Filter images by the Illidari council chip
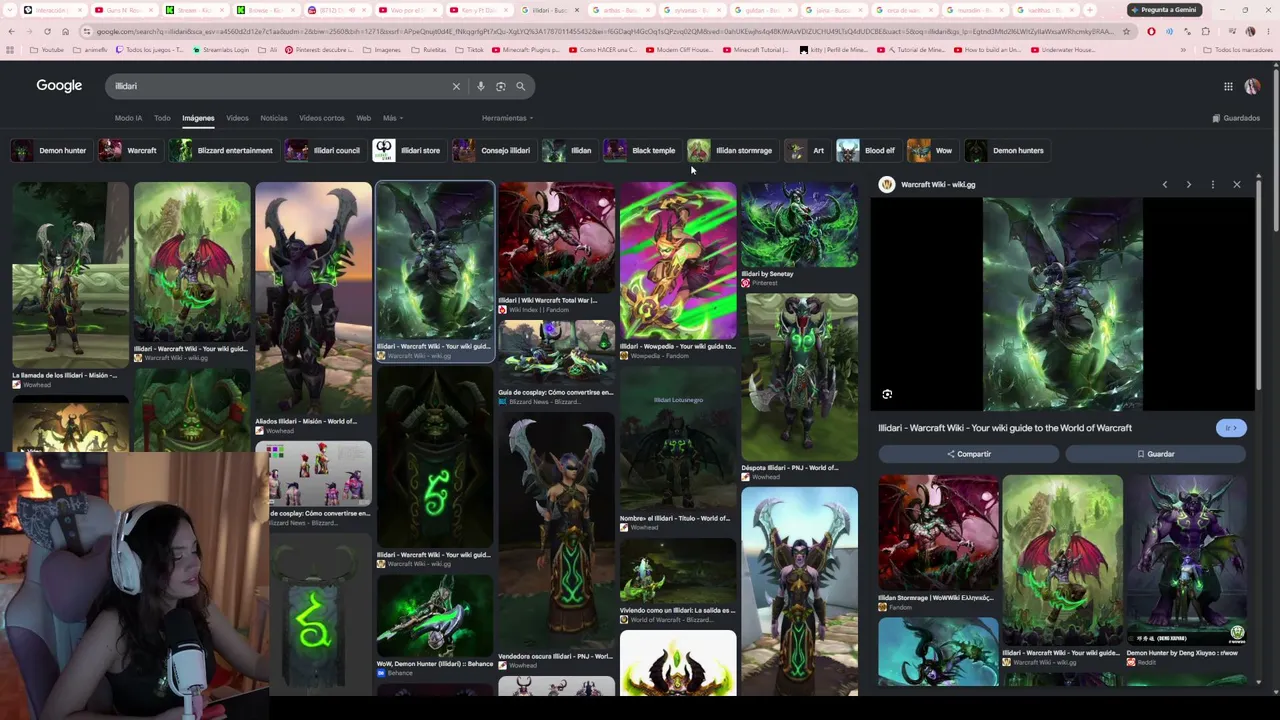The height and width of the screenshot is (720, 1280). click(x=323, y=151)
